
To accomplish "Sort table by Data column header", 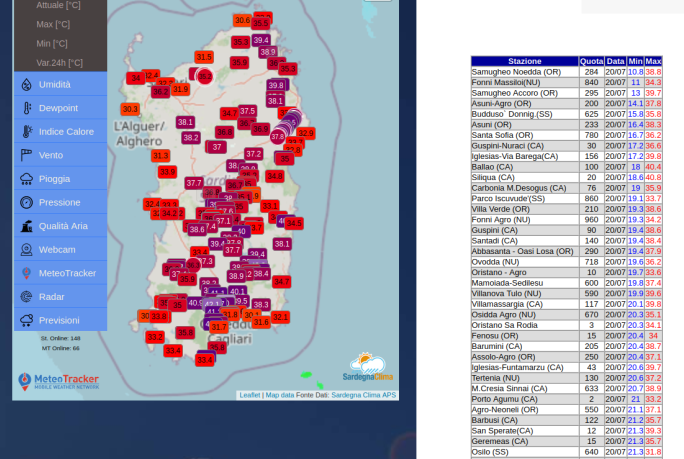I will (616, 61).
